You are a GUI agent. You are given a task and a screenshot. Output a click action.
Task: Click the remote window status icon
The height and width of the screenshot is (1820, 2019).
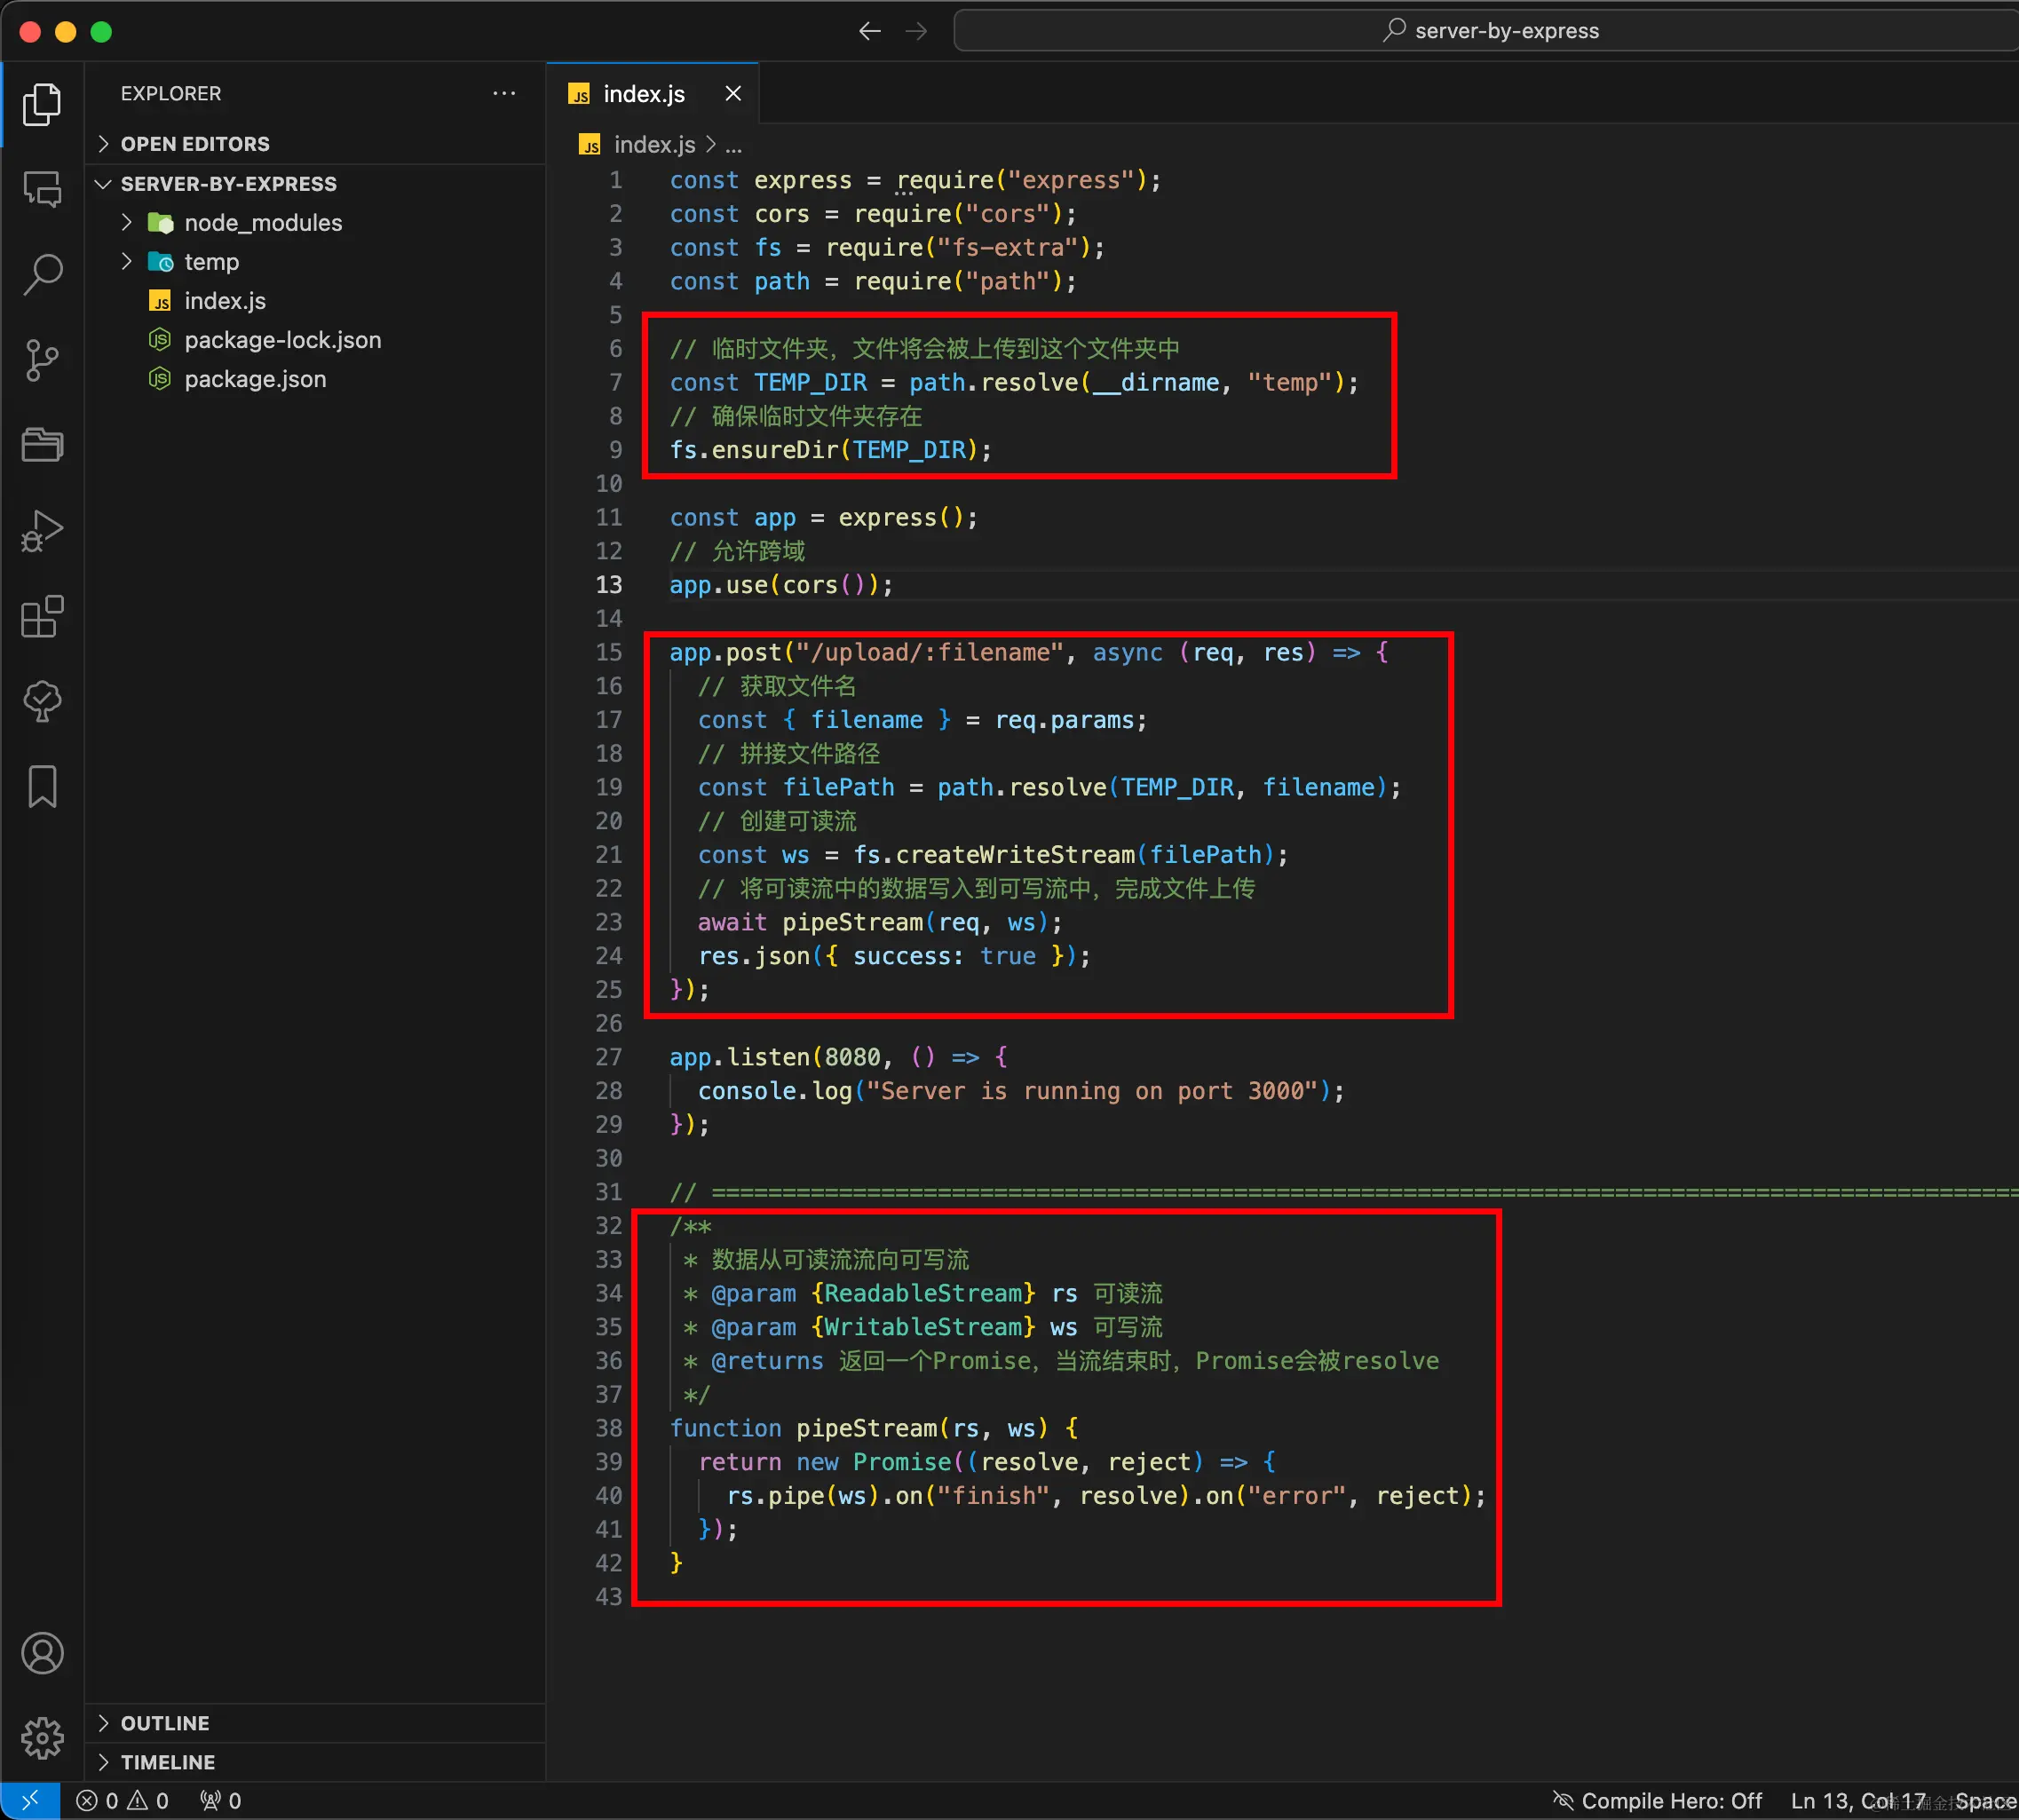30,1800
